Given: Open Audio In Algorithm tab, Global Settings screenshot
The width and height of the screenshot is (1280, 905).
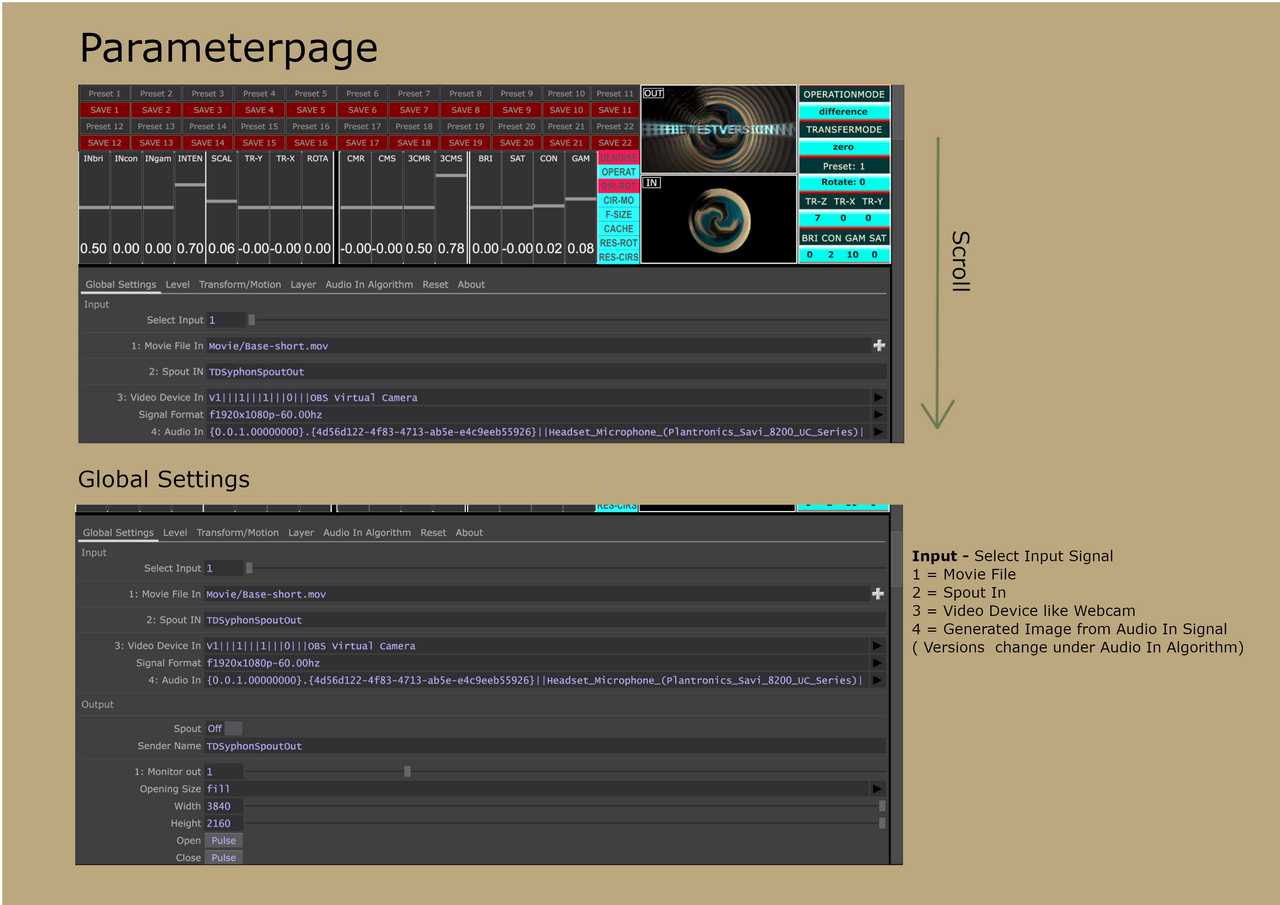Looking at the screenshot, I should (367, 533).
